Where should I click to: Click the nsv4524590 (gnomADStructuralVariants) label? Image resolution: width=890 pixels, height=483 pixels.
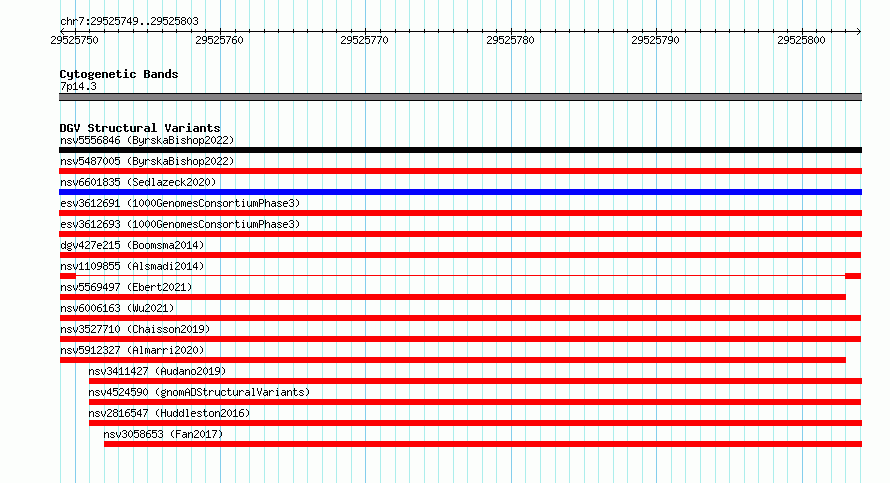click(x=199, y=392)
